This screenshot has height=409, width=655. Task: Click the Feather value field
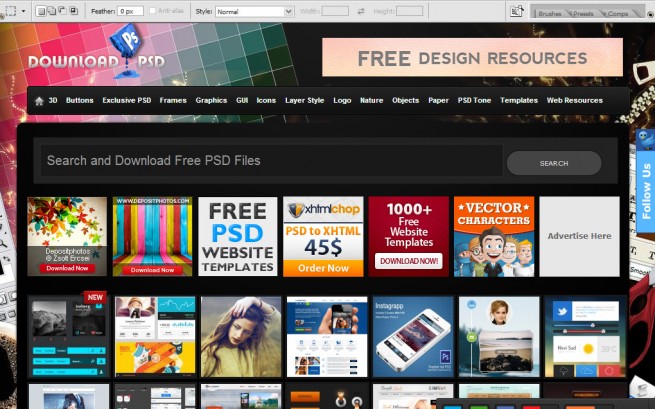[x=130, y=11]
